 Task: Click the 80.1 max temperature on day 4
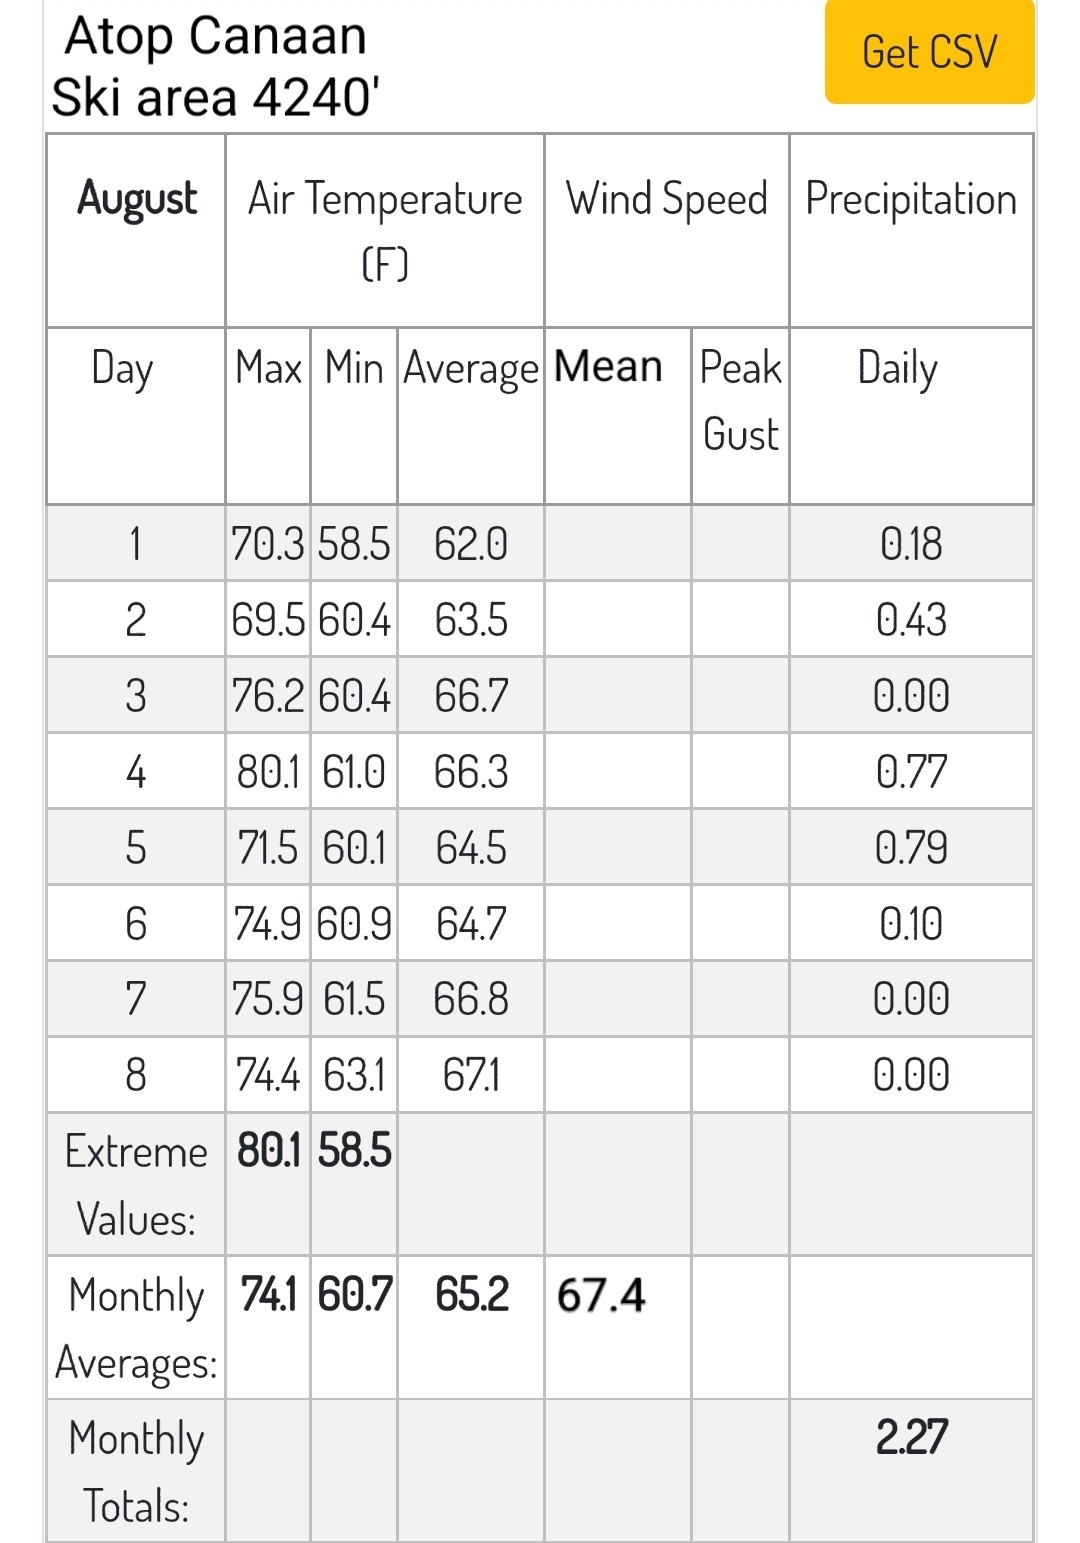point(268,772)
